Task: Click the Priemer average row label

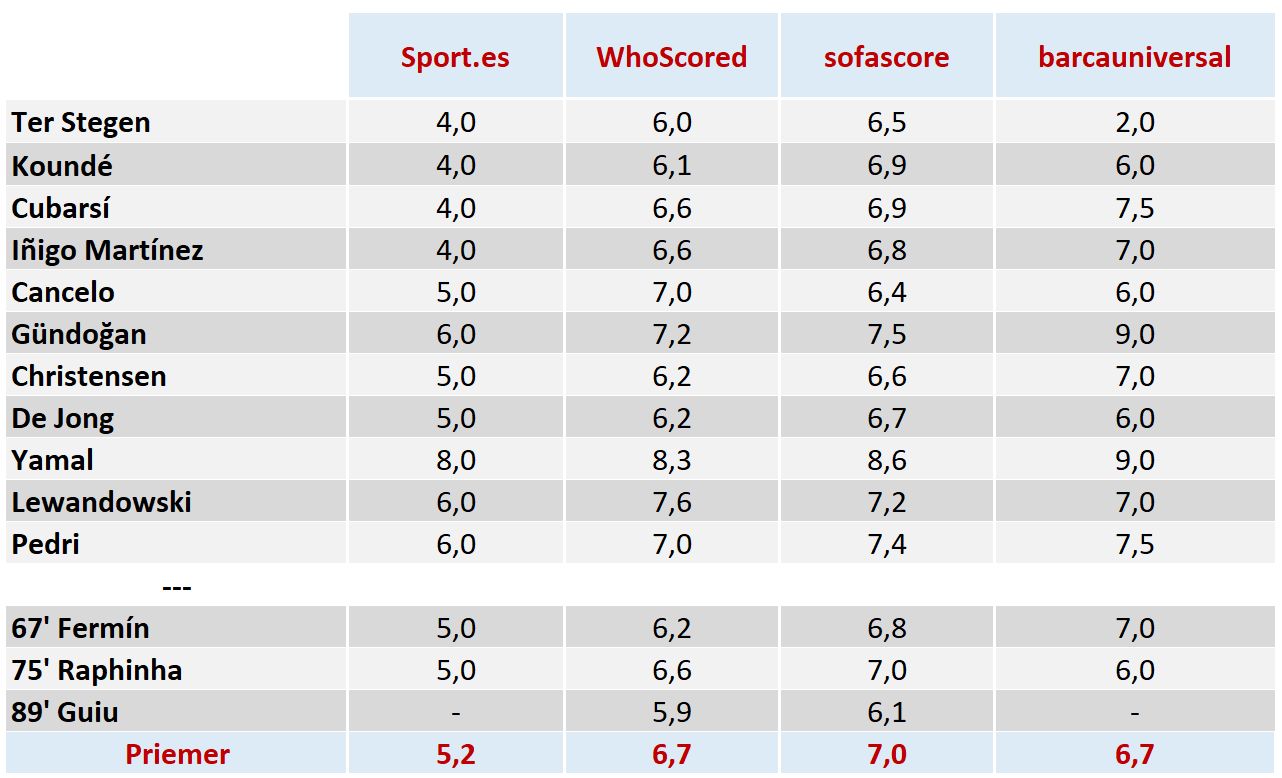Action: pos(177,754)
